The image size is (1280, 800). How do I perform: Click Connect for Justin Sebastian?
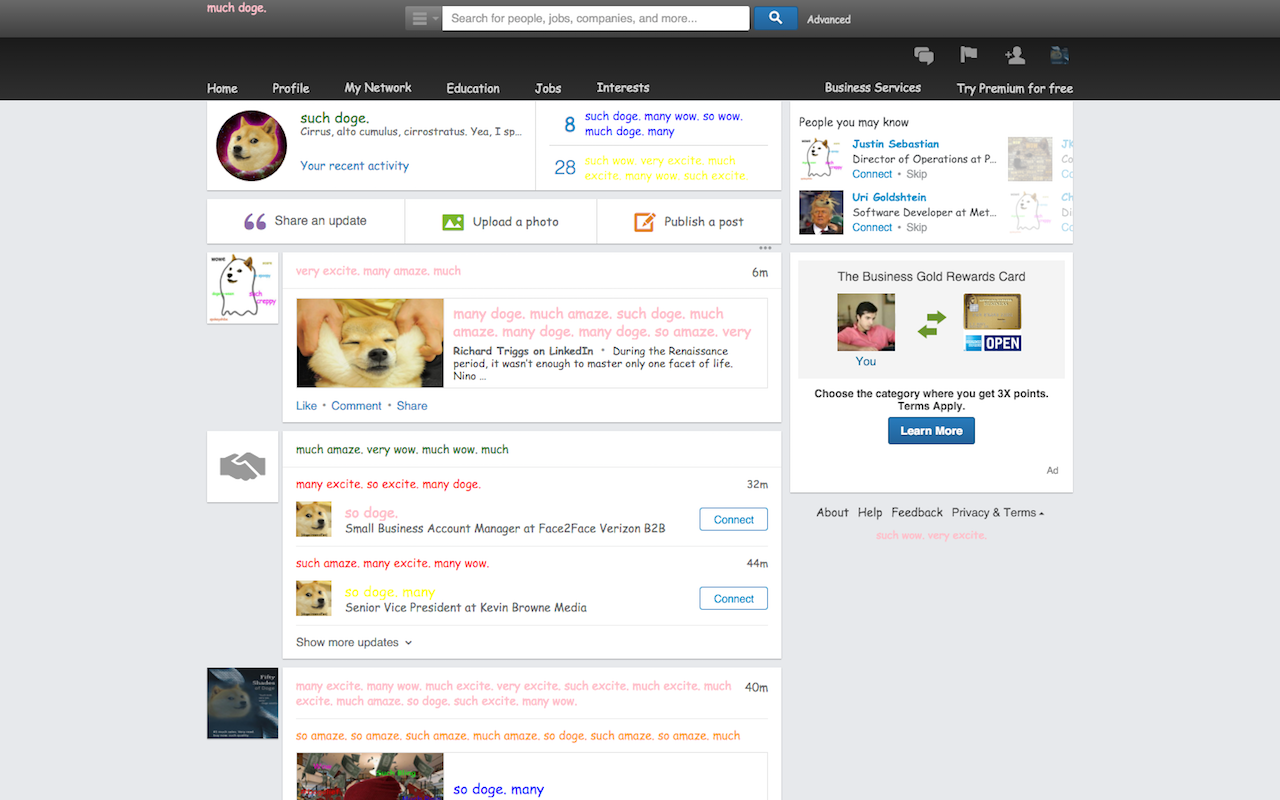point(871,173)
